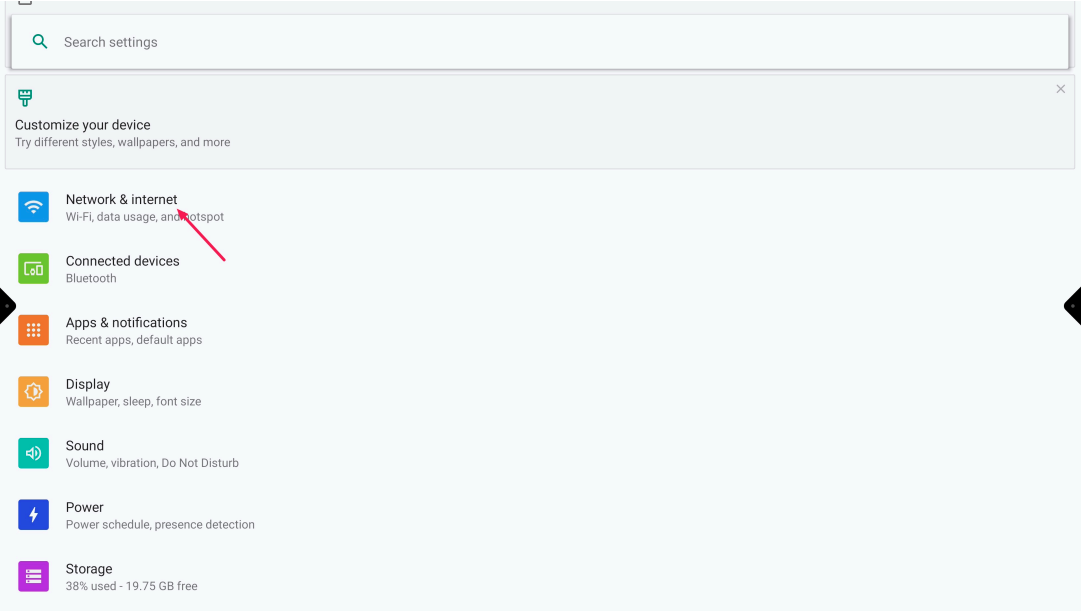Click the Network & internet Wi-Fi icon
The width and height of the screenshot is (1081, 611).
point(33,207)
